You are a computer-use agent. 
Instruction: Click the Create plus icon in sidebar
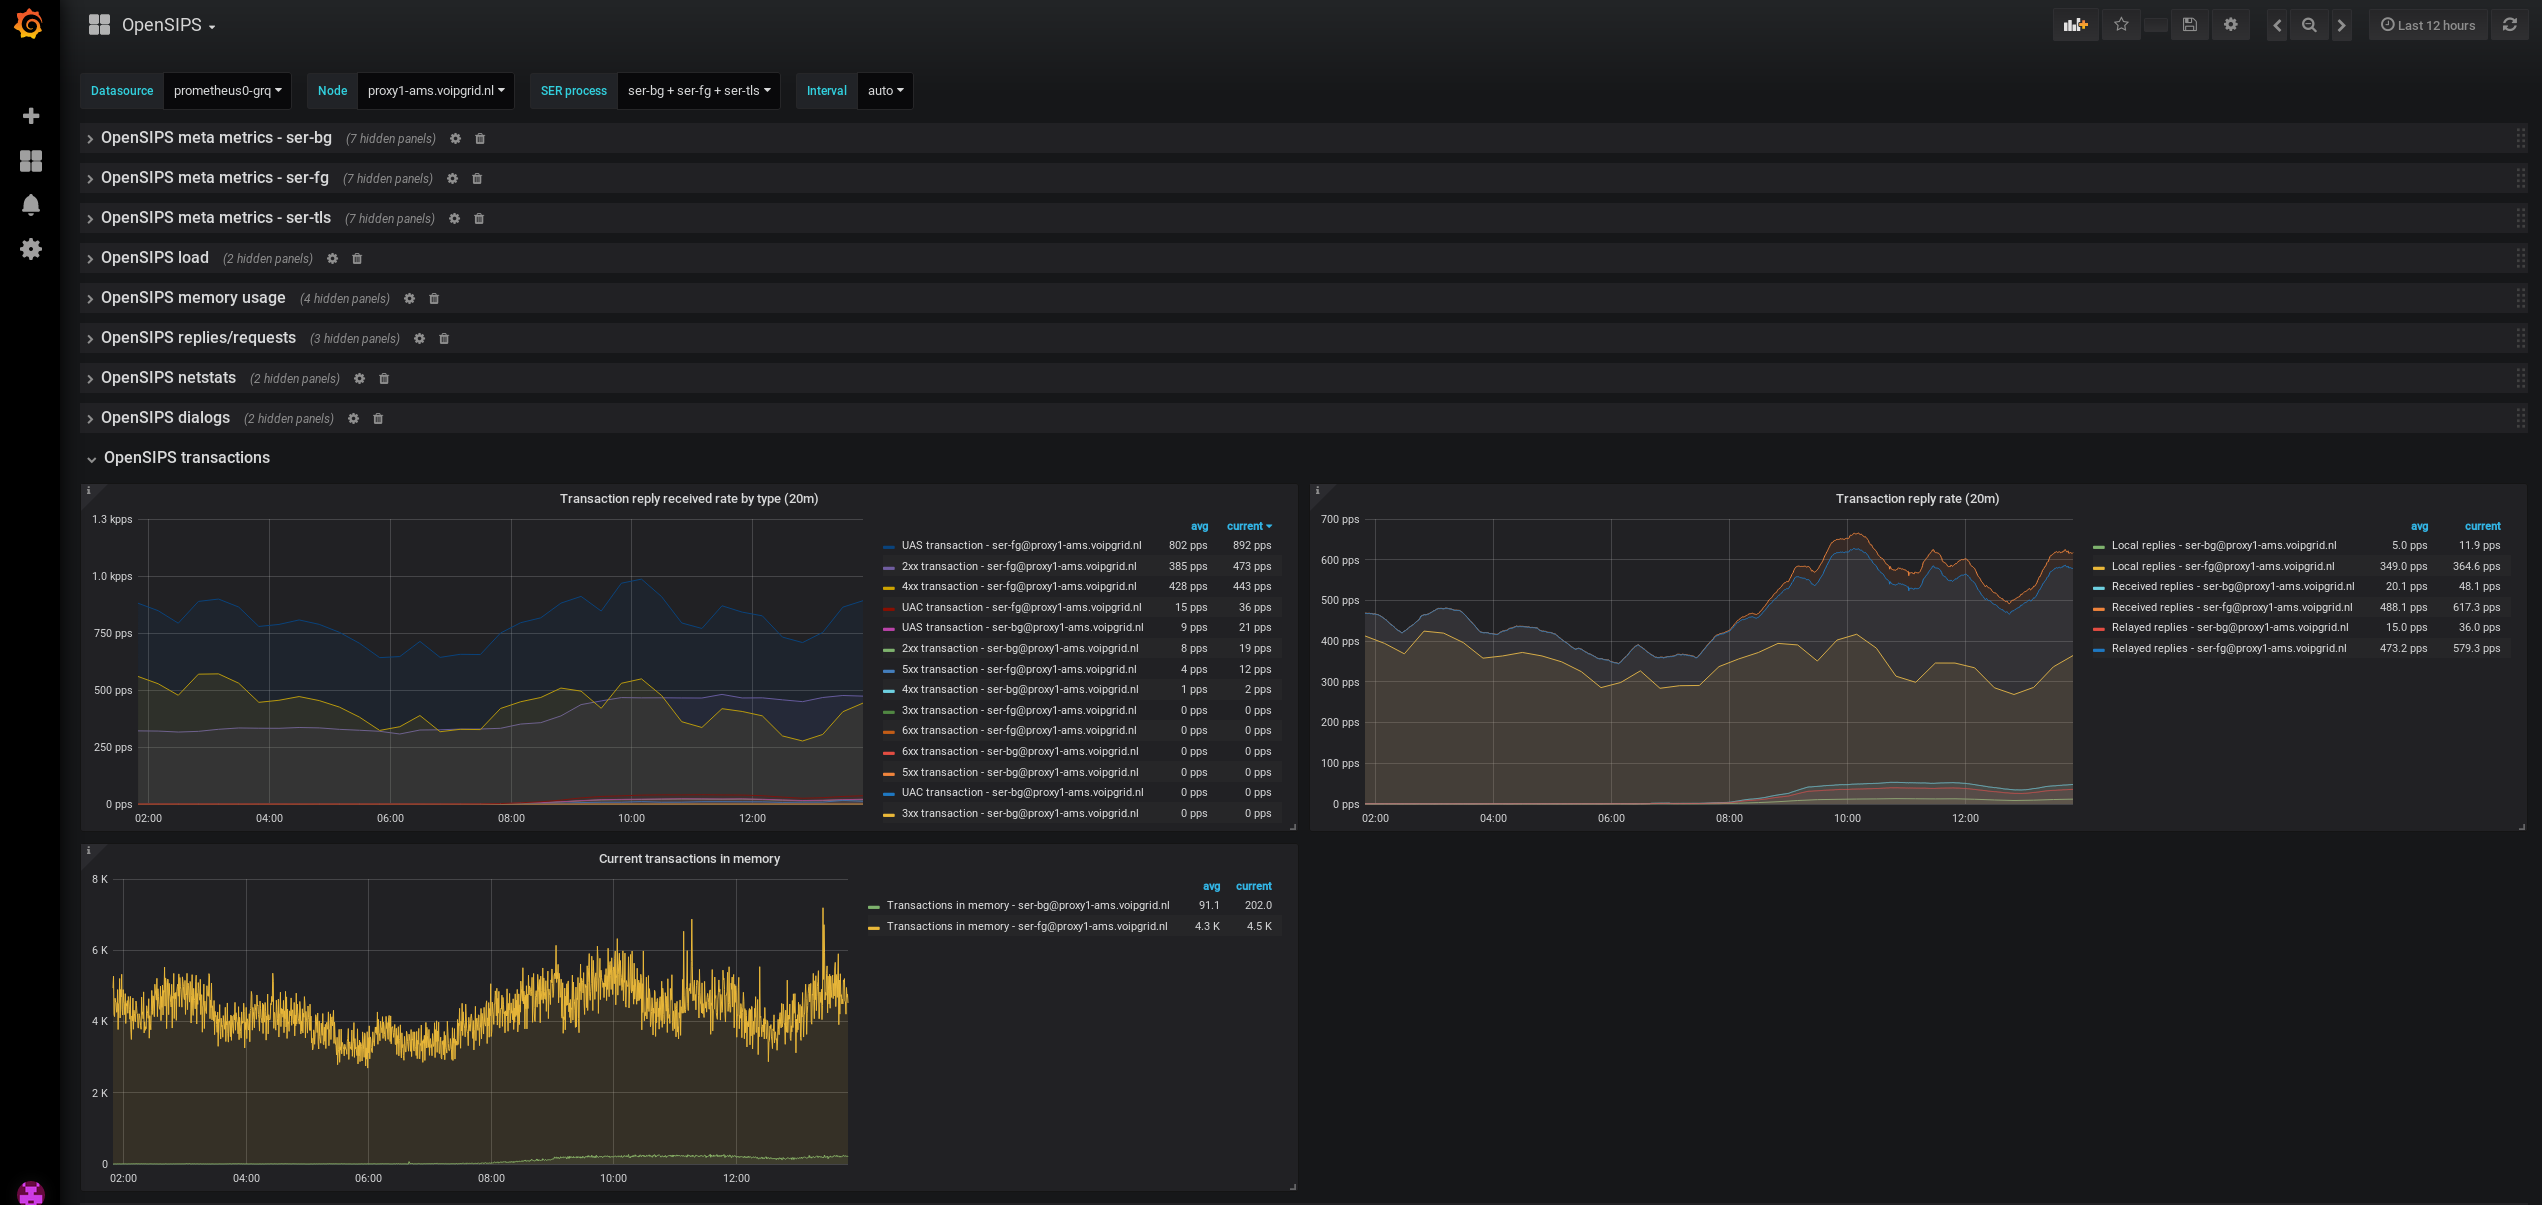[x=31, y=116]
